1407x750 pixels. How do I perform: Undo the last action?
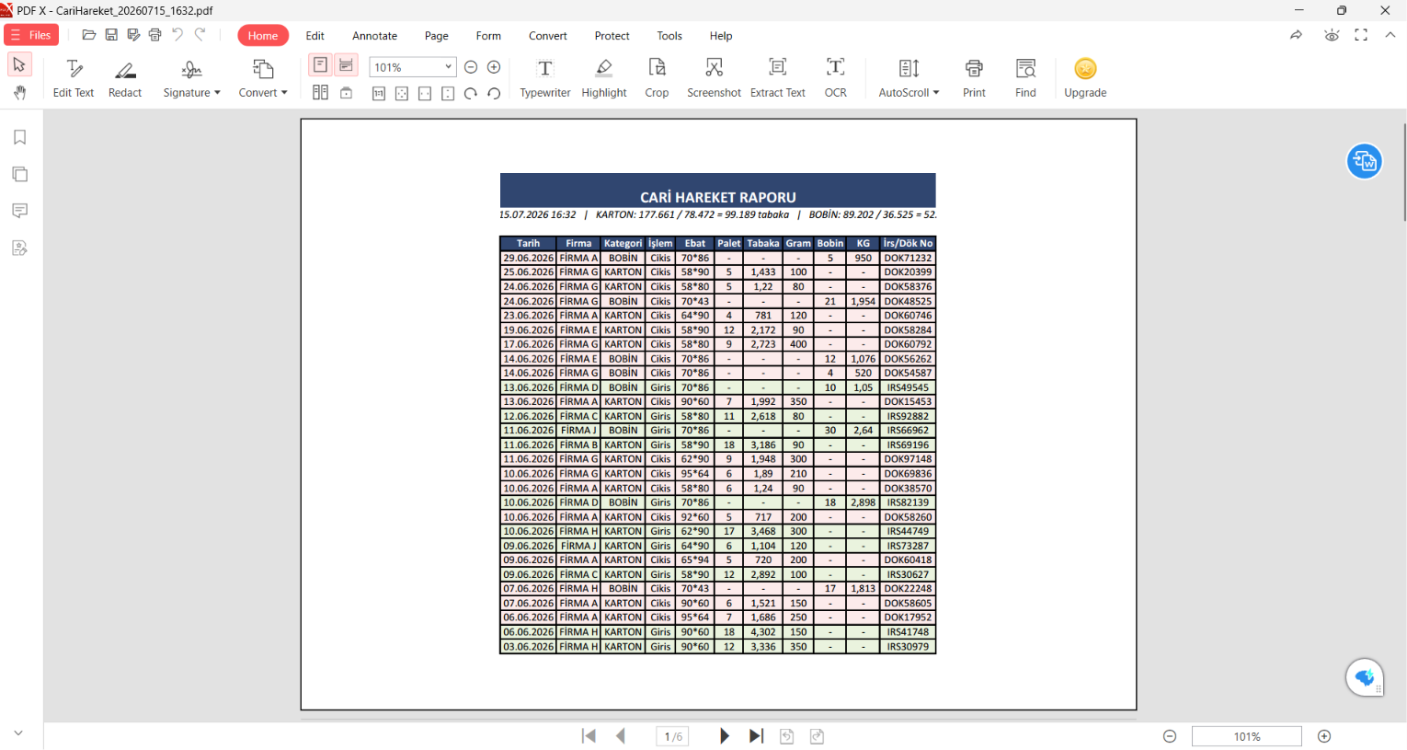(x=177, y=35)
